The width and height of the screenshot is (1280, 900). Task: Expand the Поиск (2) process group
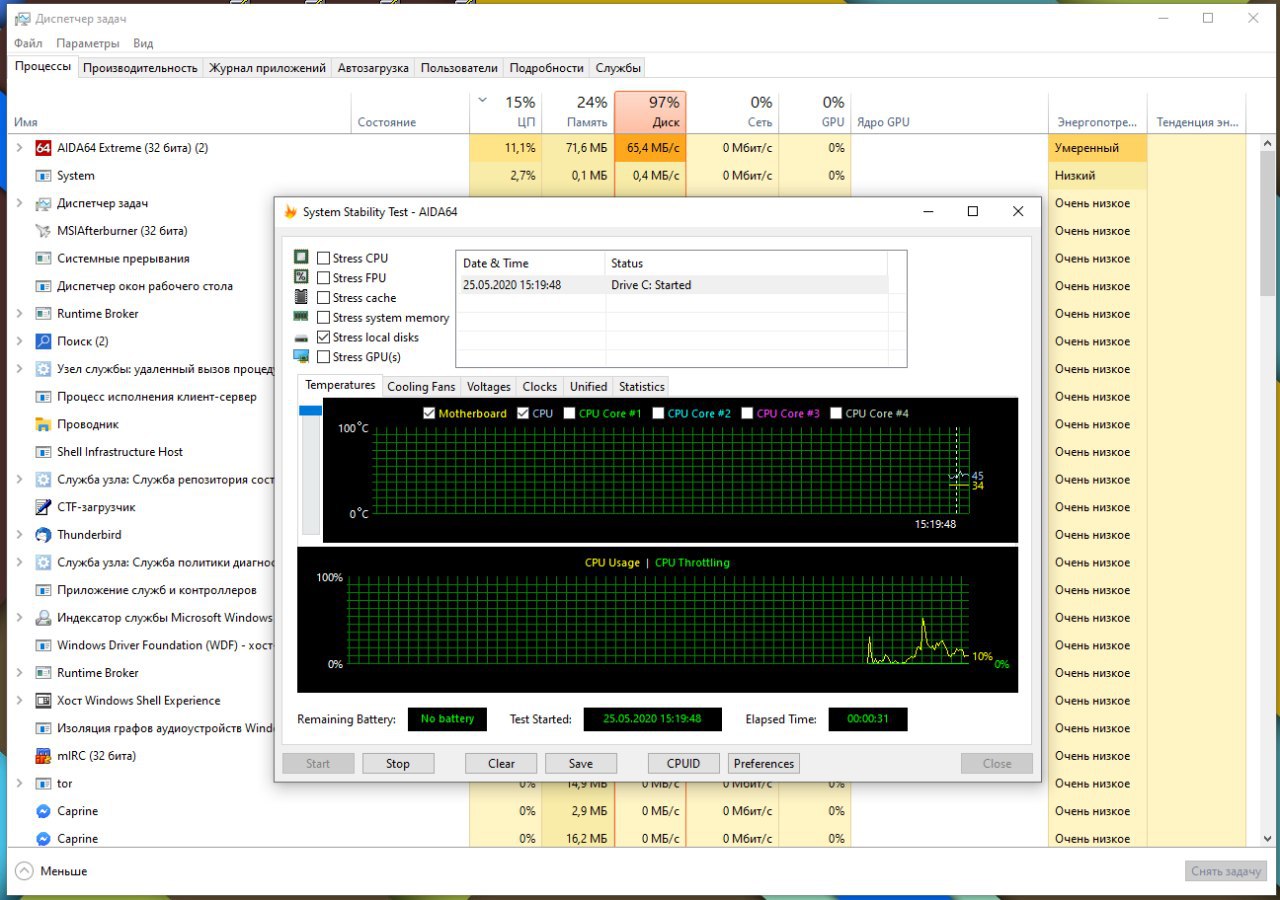click(19, 342)
